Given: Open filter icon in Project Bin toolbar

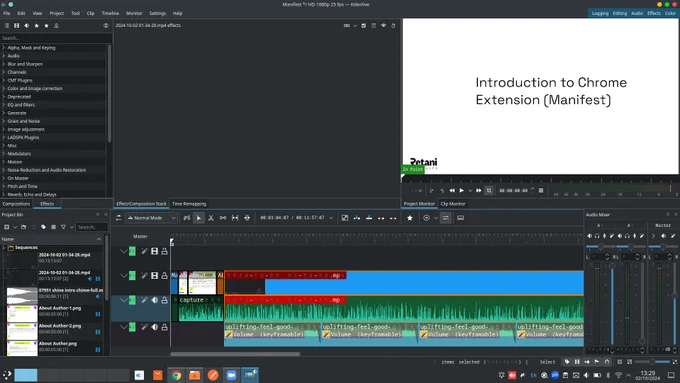Looking at the screenshot, I should (63, 227).
